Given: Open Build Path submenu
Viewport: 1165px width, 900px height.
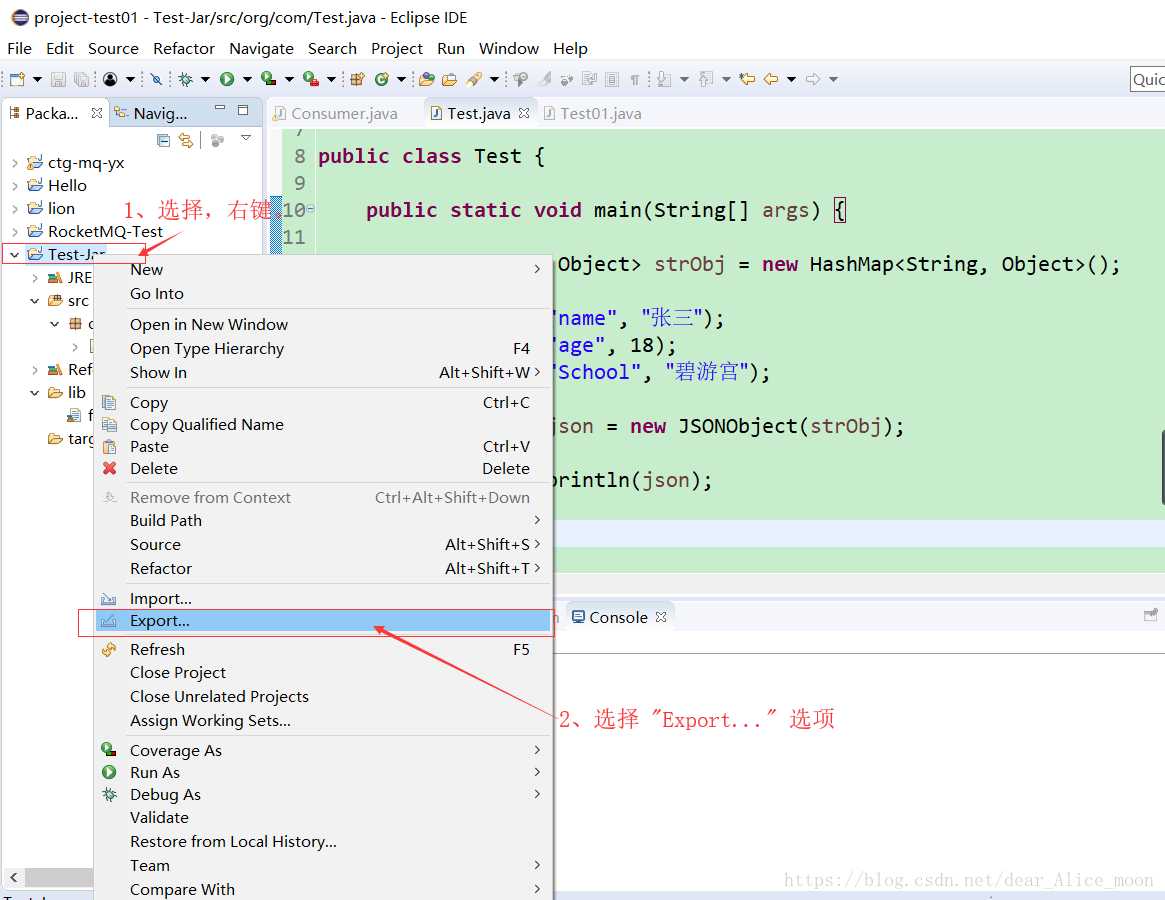Looking at the screenshot, I should click(x=325, y=520).
